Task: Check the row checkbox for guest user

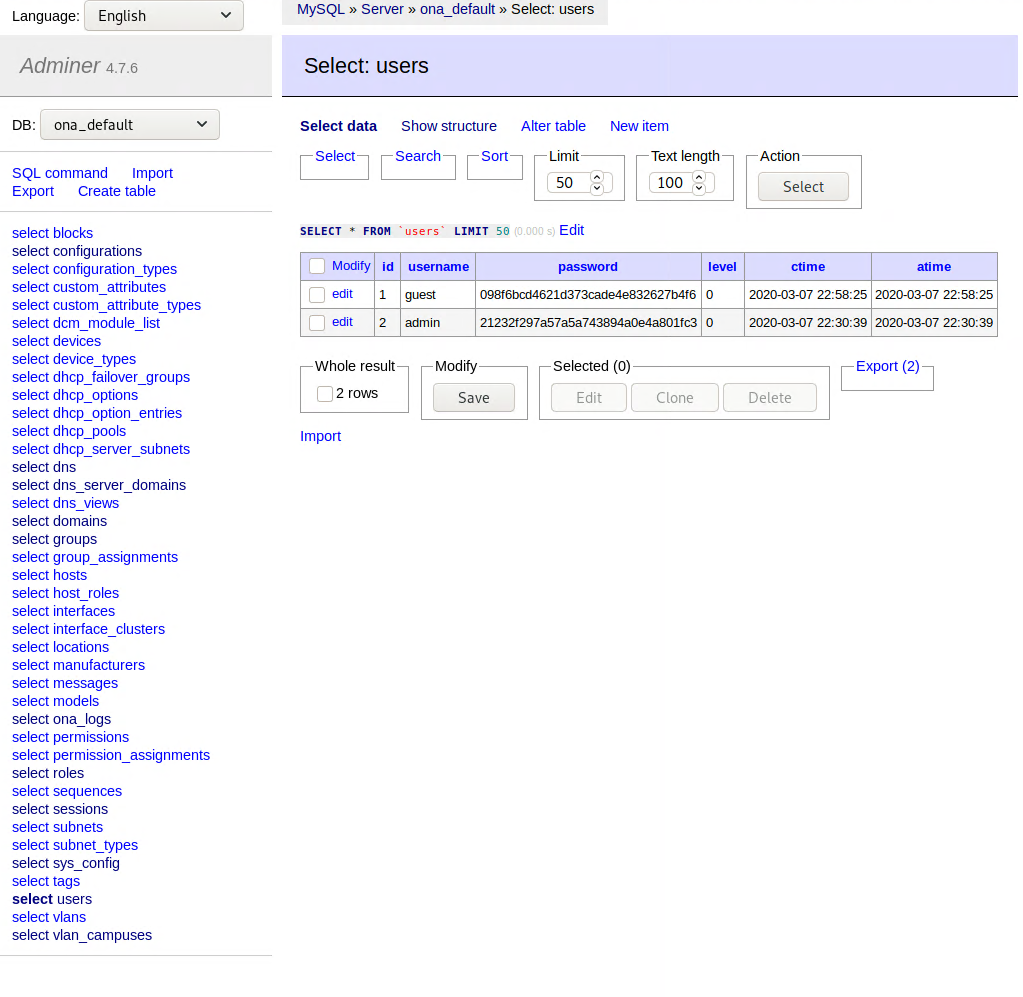Action: tap(317, 295)
